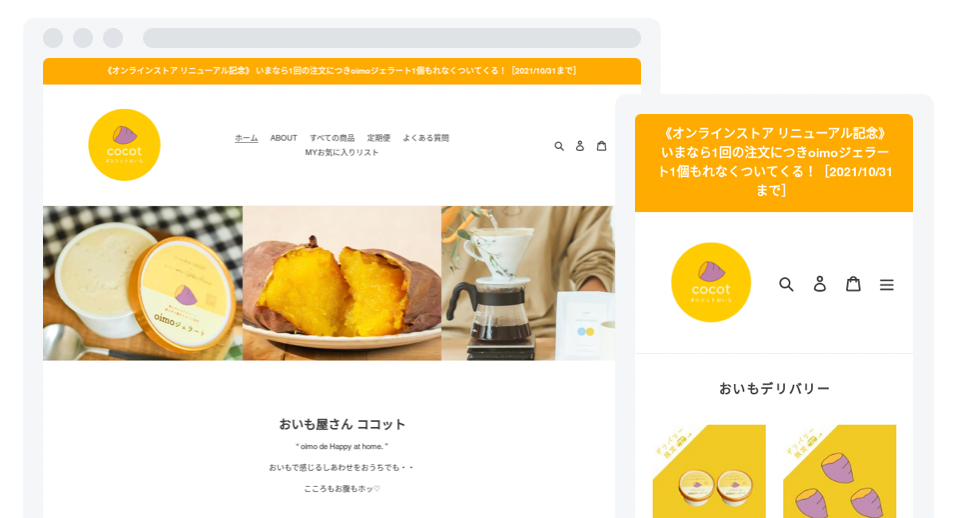Open the account icon in desktop header
The width and height of the screenshot is (956, 518).
coord(580,146)
